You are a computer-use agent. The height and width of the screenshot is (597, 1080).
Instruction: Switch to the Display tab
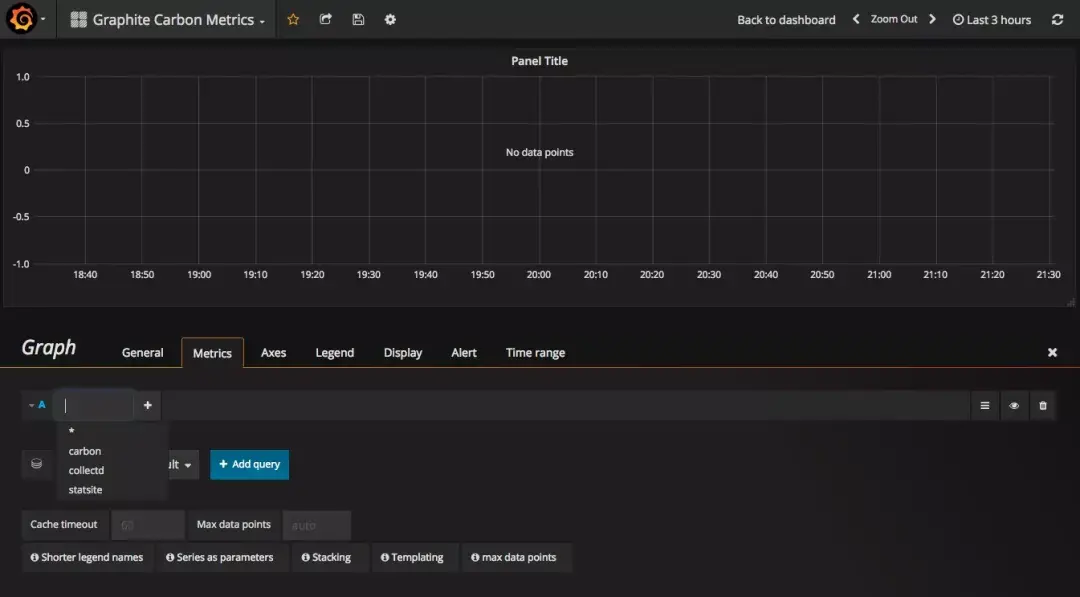(403, 353)
